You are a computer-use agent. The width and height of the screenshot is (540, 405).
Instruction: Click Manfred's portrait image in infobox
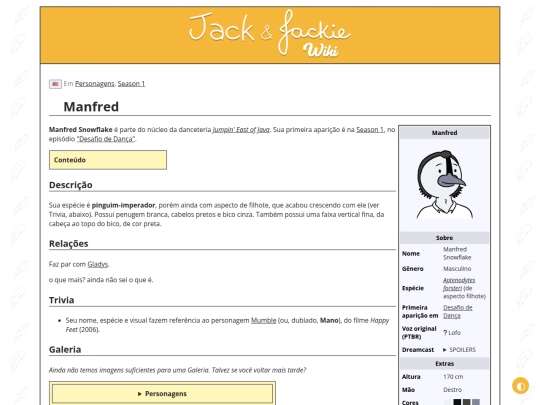coord(444,185)
